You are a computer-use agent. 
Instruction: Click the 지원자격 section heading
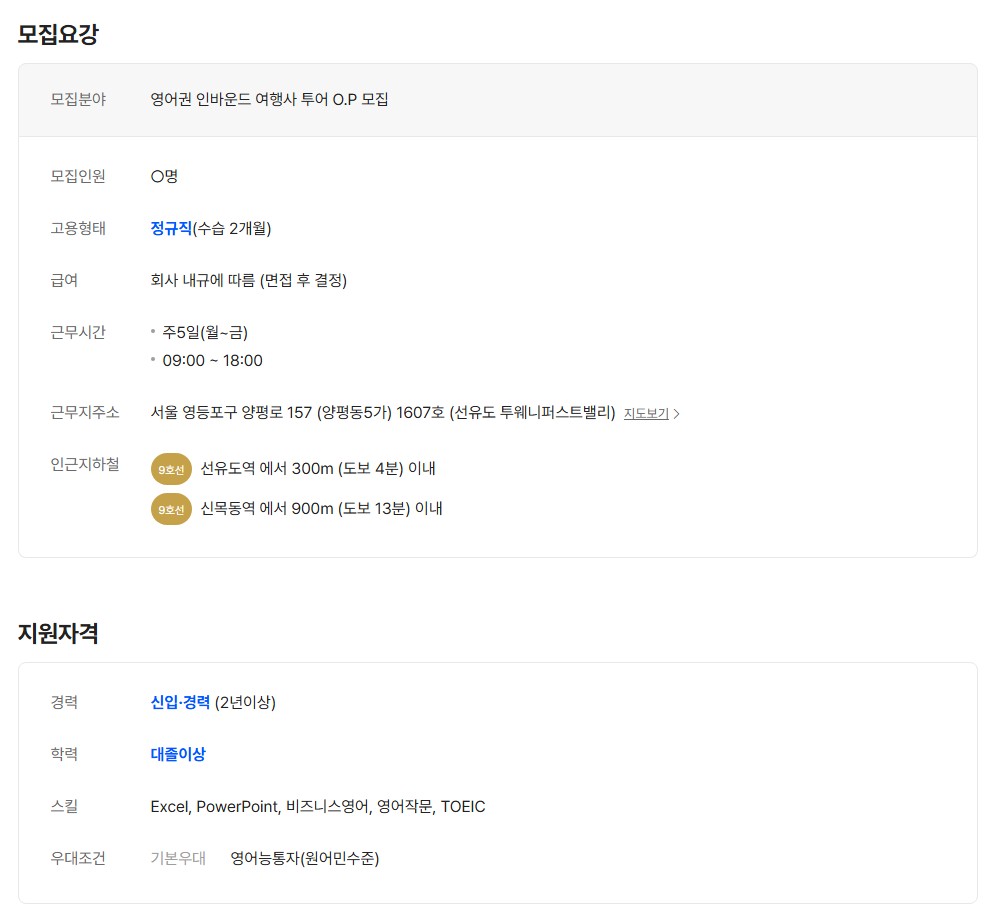58,633
